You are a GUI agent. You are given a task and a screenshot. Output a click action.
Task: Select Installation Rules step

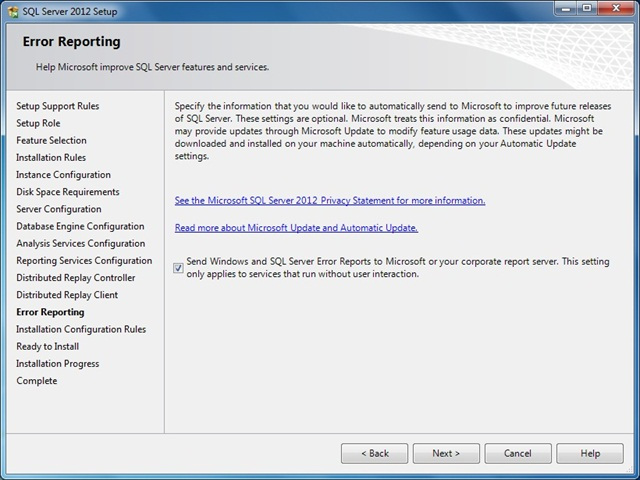coord(51,158)
